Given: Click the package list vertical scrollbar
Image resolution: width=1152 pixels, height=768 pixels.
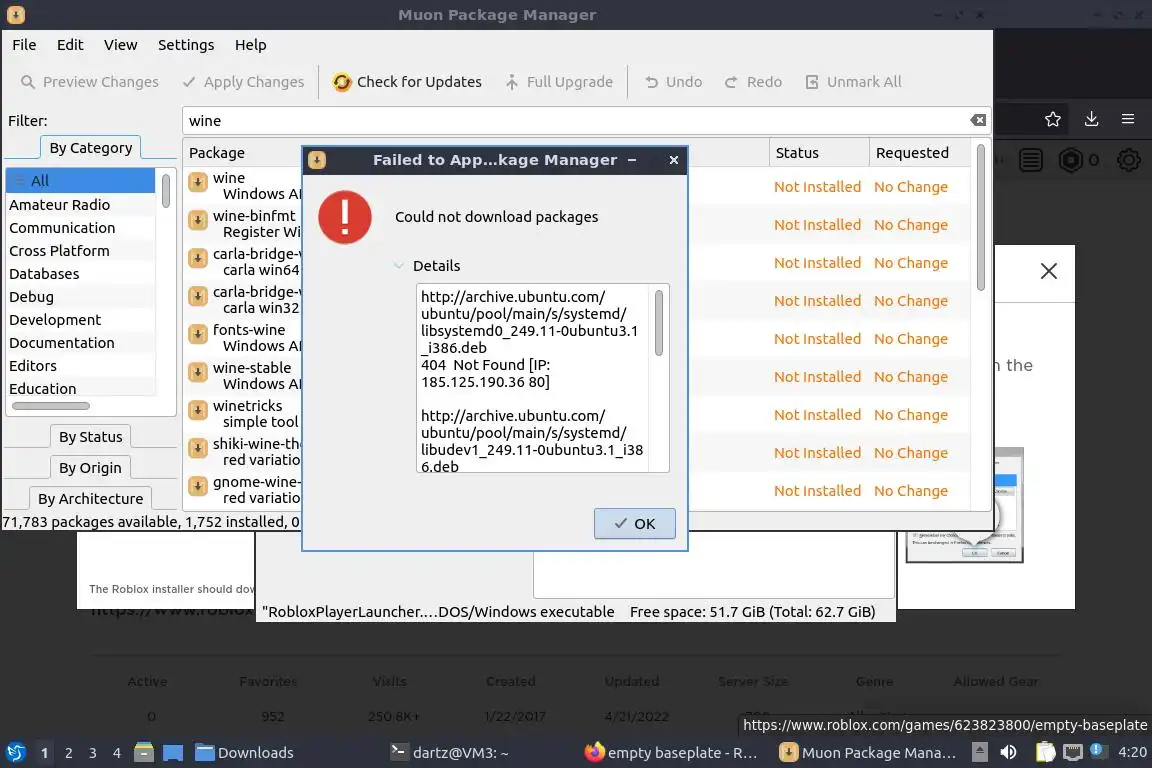Looking at the screenshot, I should tap(980, 218).
